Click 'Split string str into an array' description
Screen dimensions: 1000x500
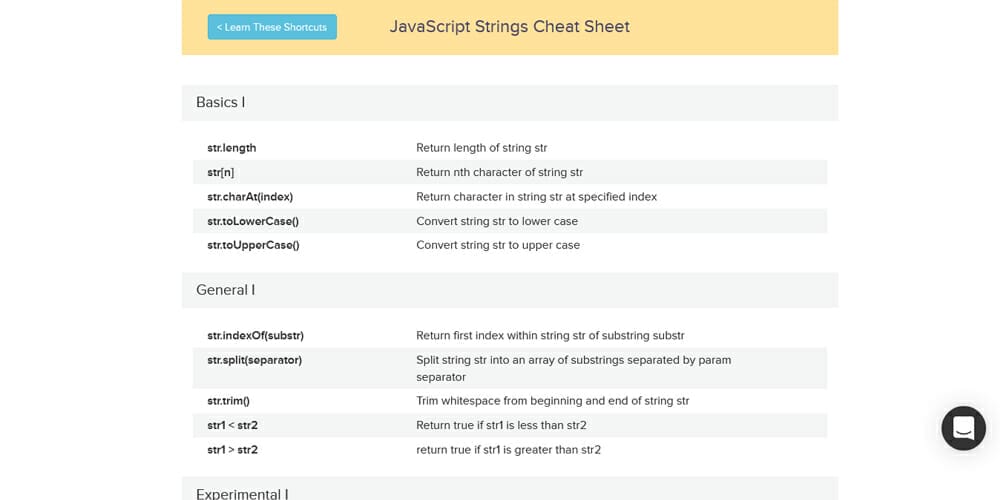click(x=574, y=369)
